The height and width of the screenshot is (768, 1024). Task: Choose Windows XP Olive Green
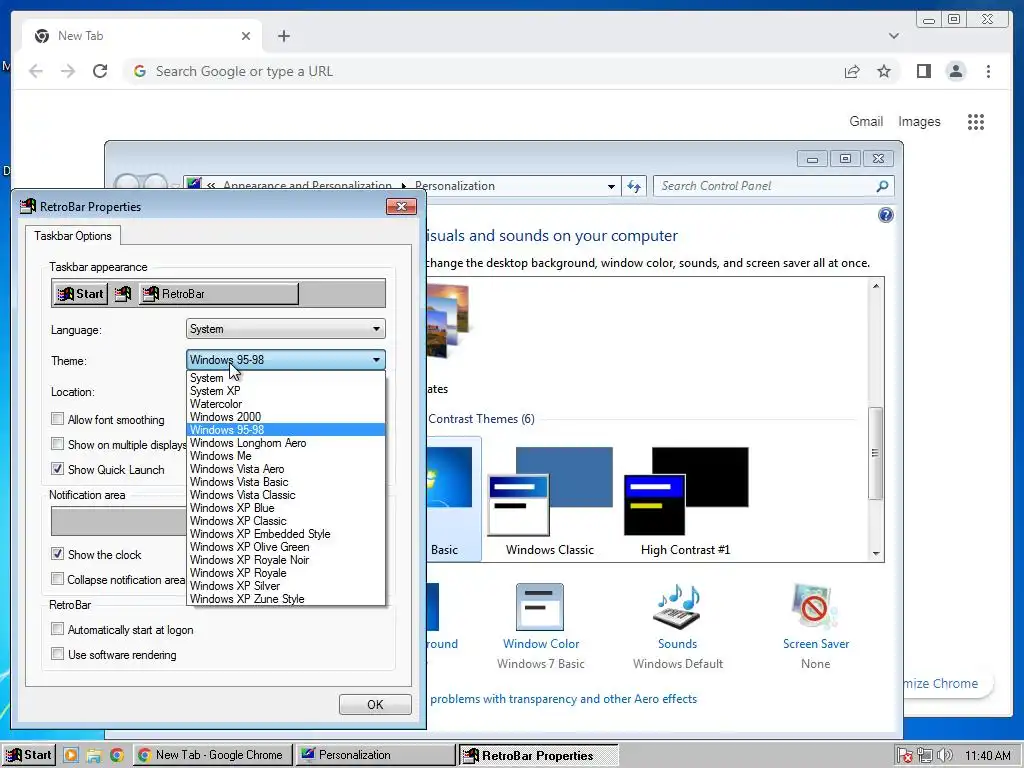(285, 547)
